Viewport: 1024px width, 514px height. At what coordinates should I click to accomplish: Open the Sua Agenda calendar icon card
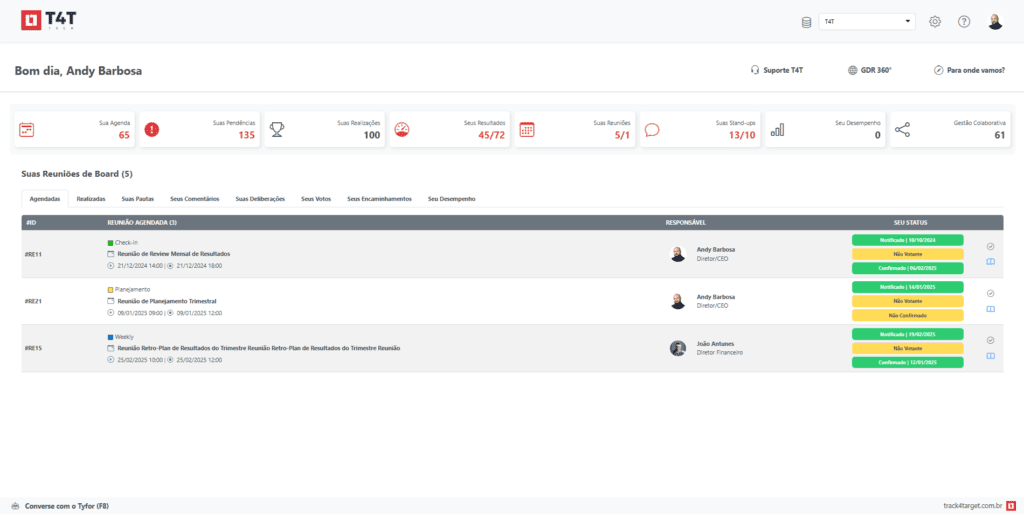pos(27,129)
